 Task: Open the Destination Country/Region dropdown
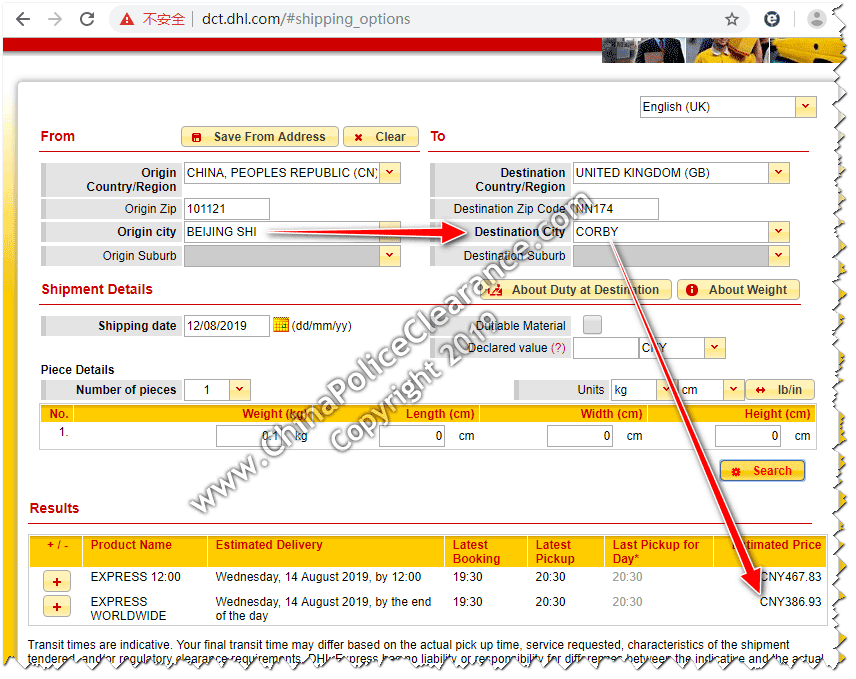(x=778, y=172)
